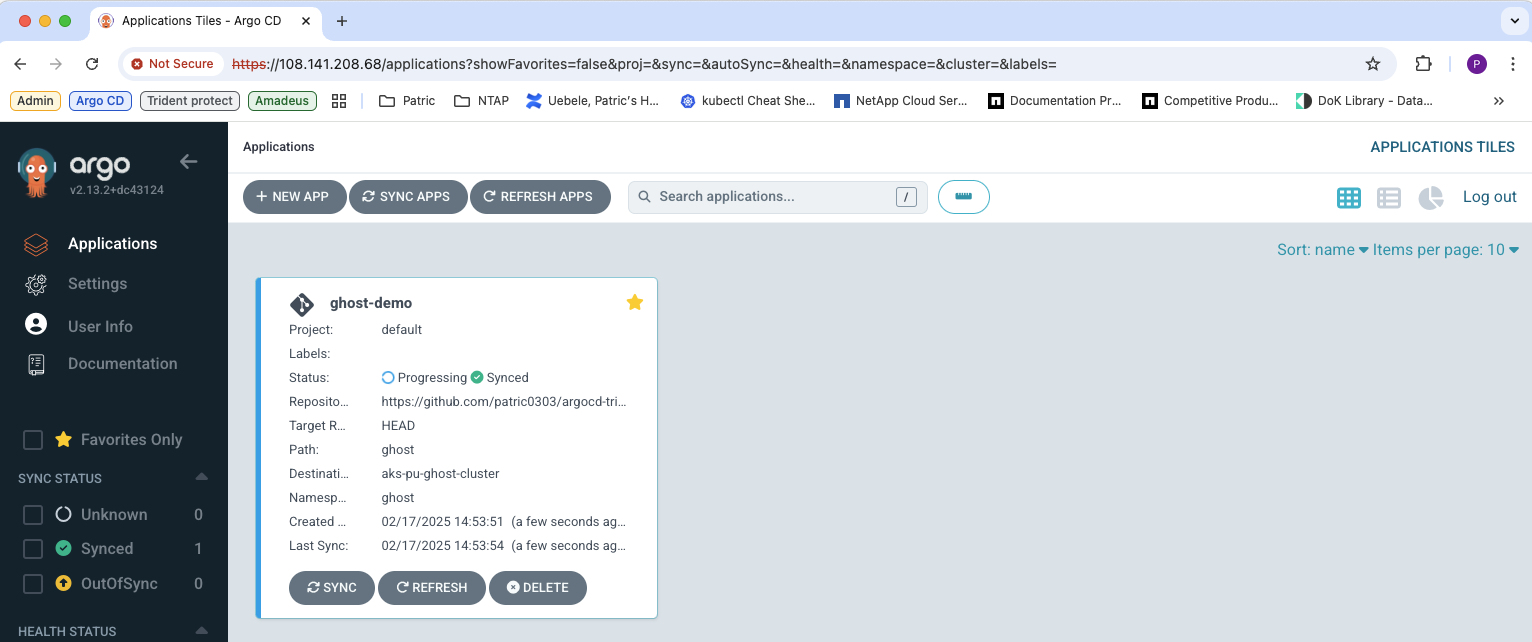Open the kubectl Cheat Sheet bookmark
This screenshot has width=1532, height=642.
(747, 101)
